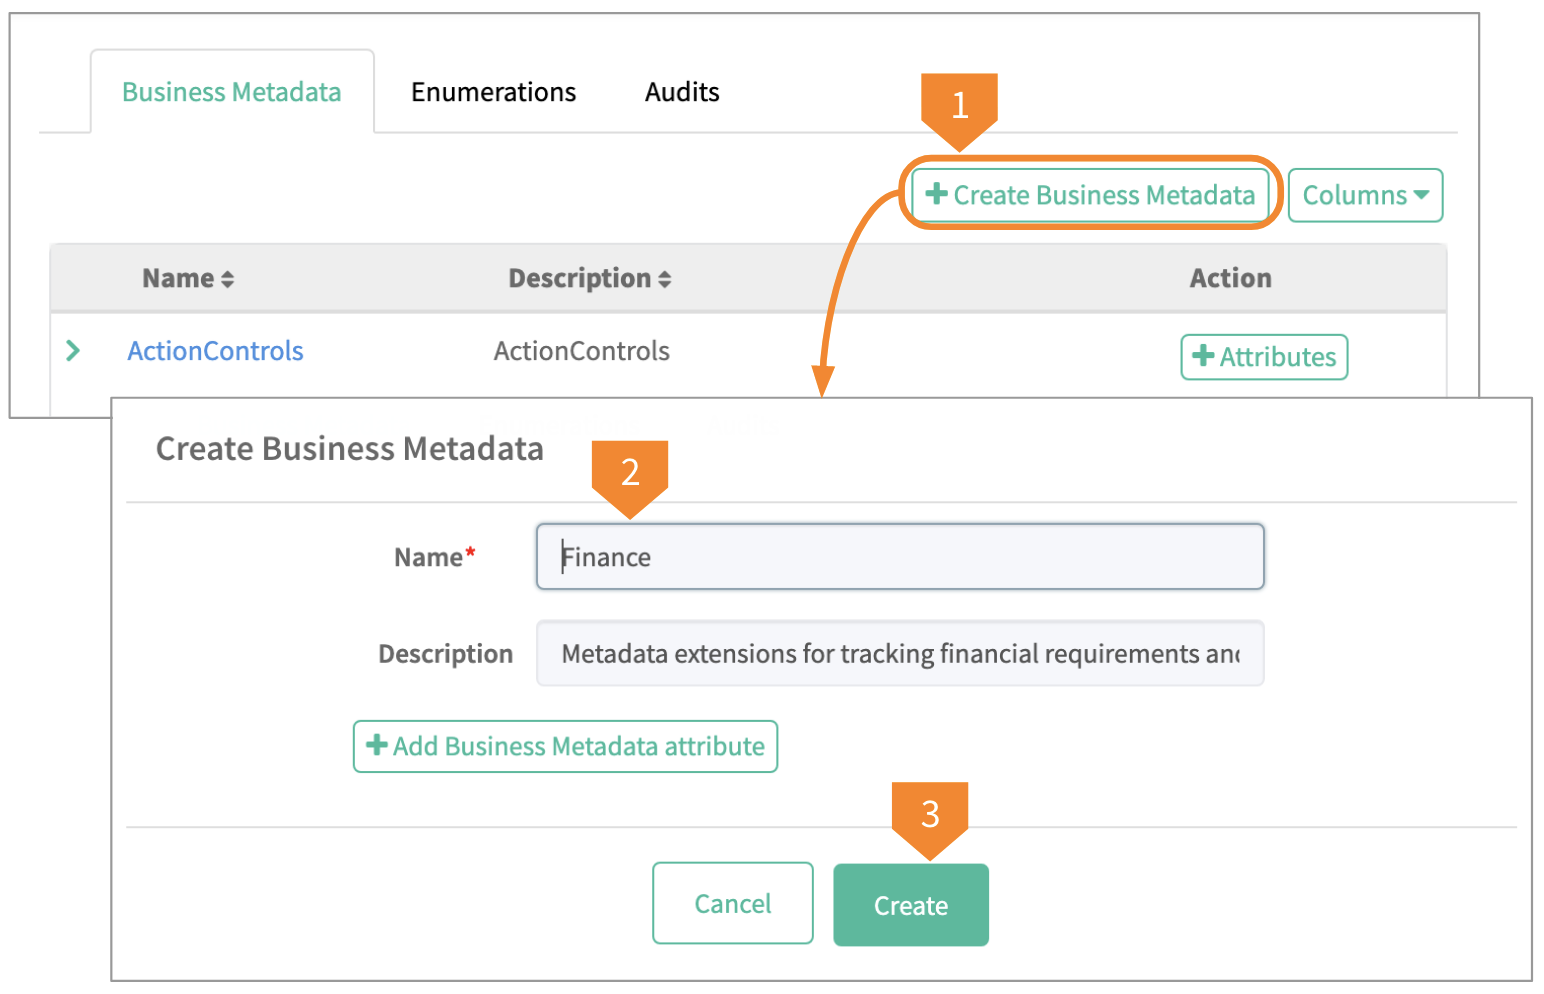Select the Business Metadata tab
Image resolution: width=1544 pixels, height=994 pixels.
(x=231, y=92)
